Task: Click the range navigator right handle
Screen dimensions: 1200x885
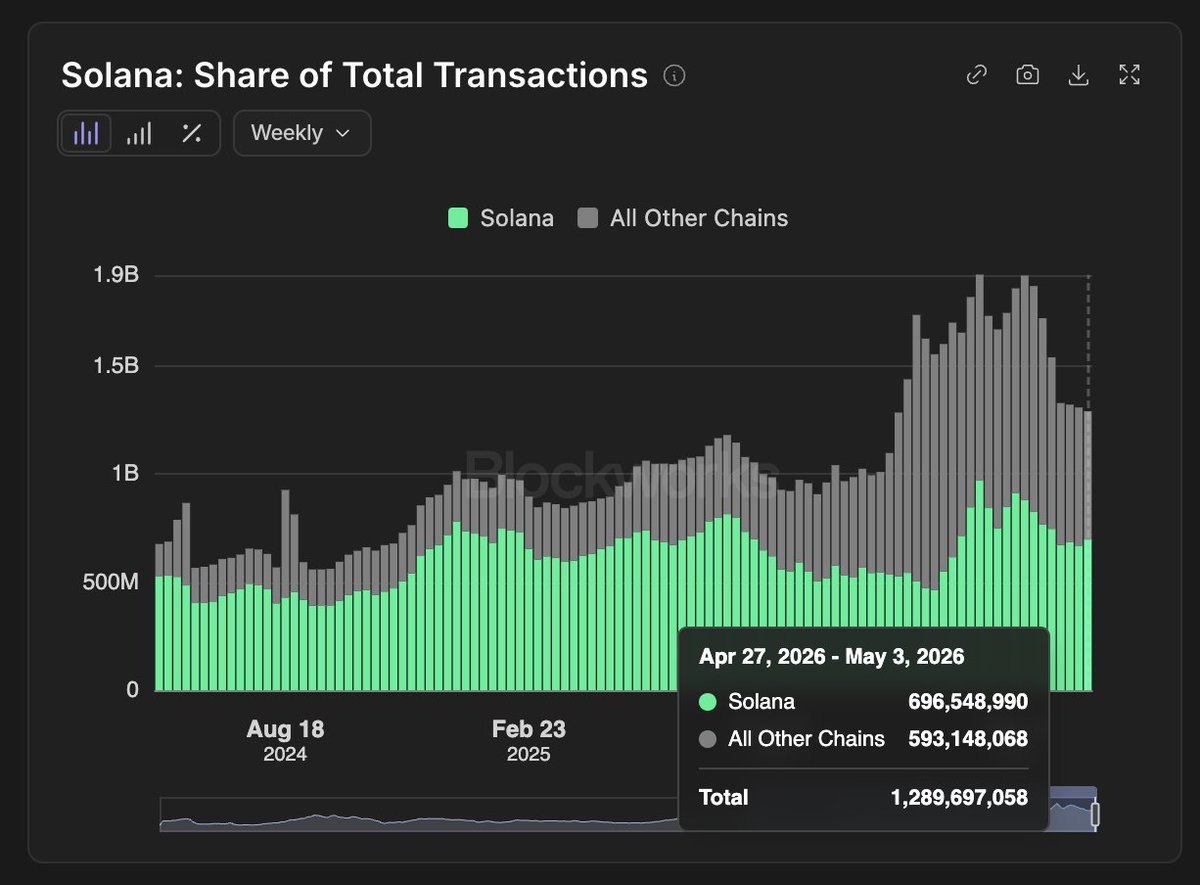Action: [x=1095, y=814]
